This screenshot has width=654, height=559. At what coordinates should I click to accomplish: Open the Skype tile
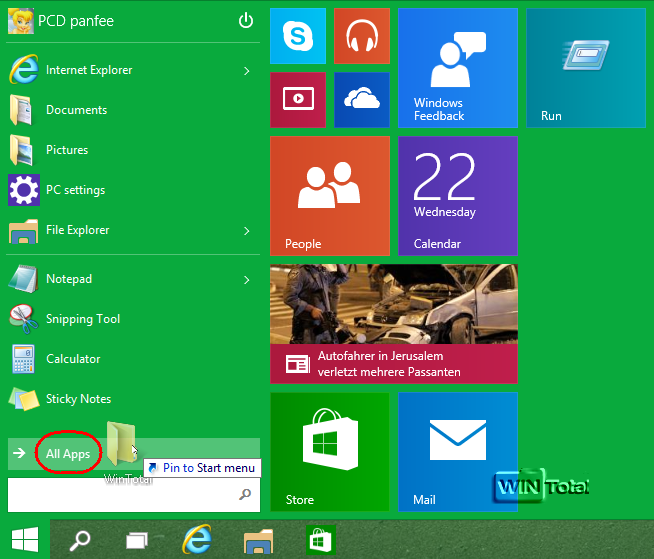click(297, 36)
